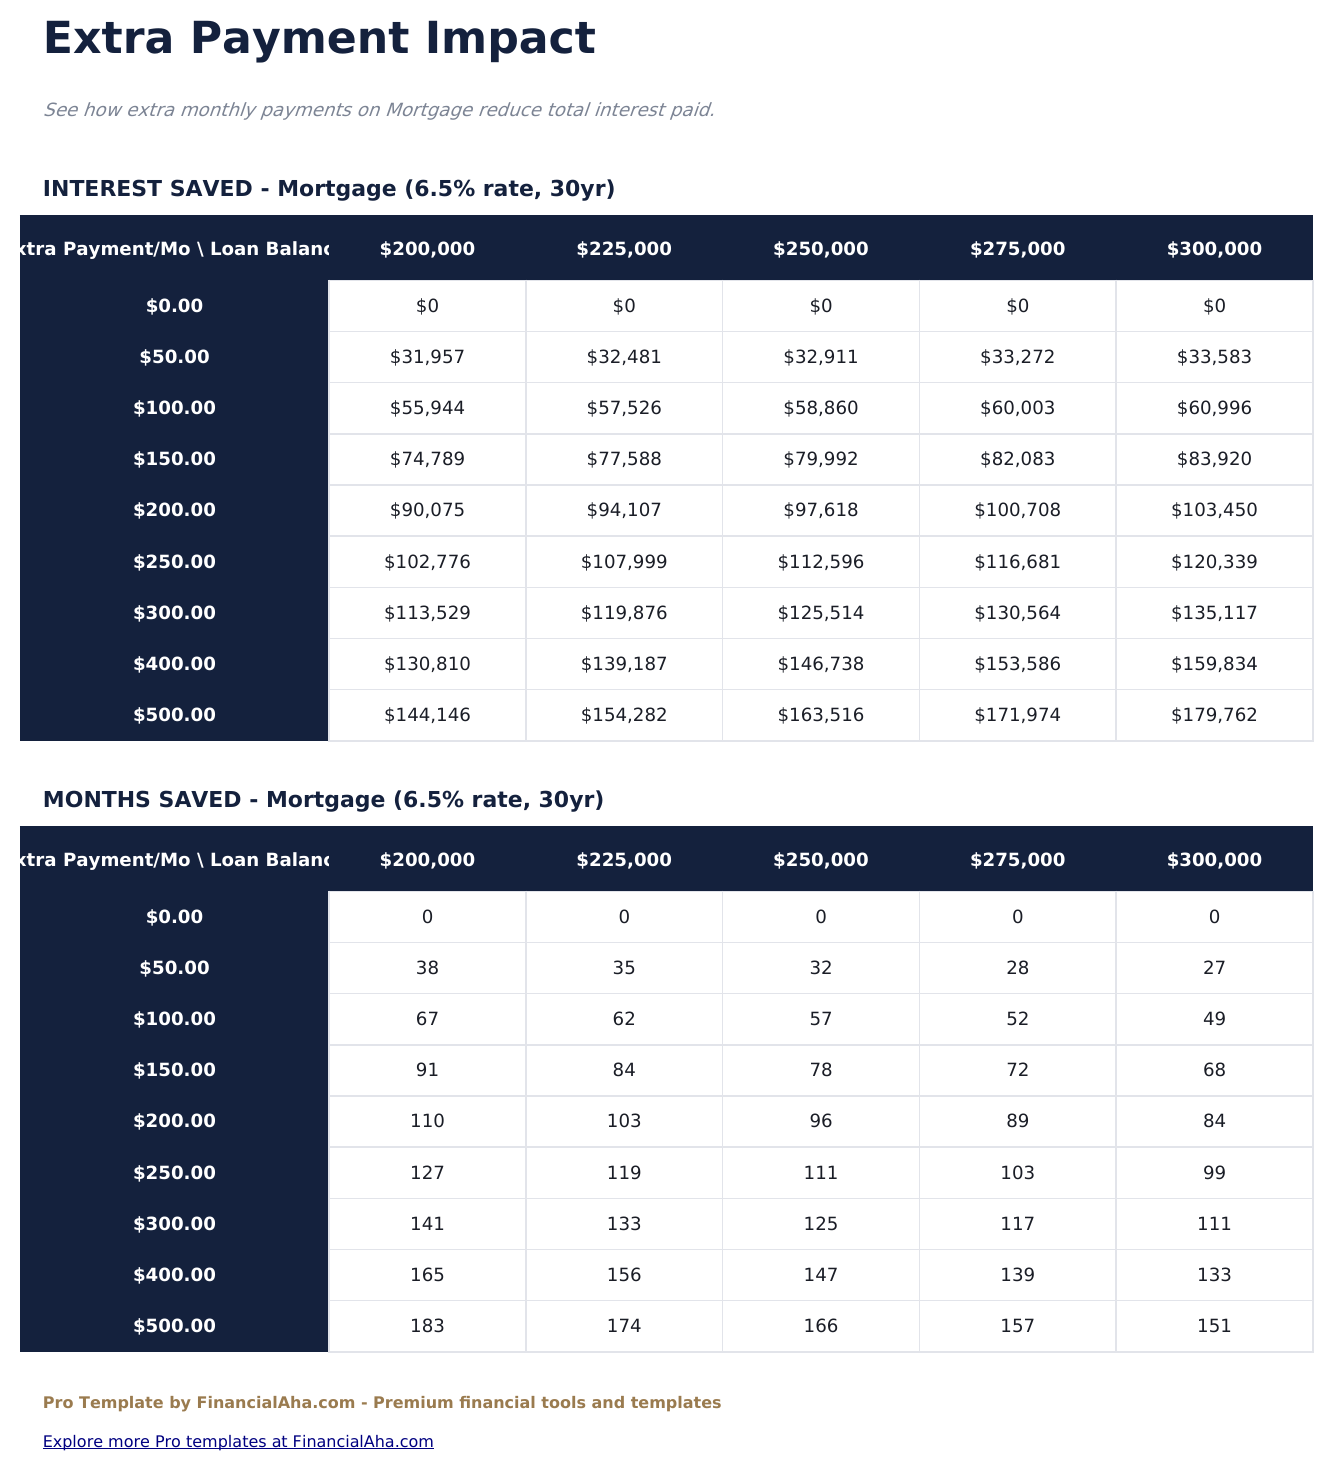Select the INTEREST SAVED table heading
The height and width of the screenshot is (1471, 1334).
[x=329, y=187]
